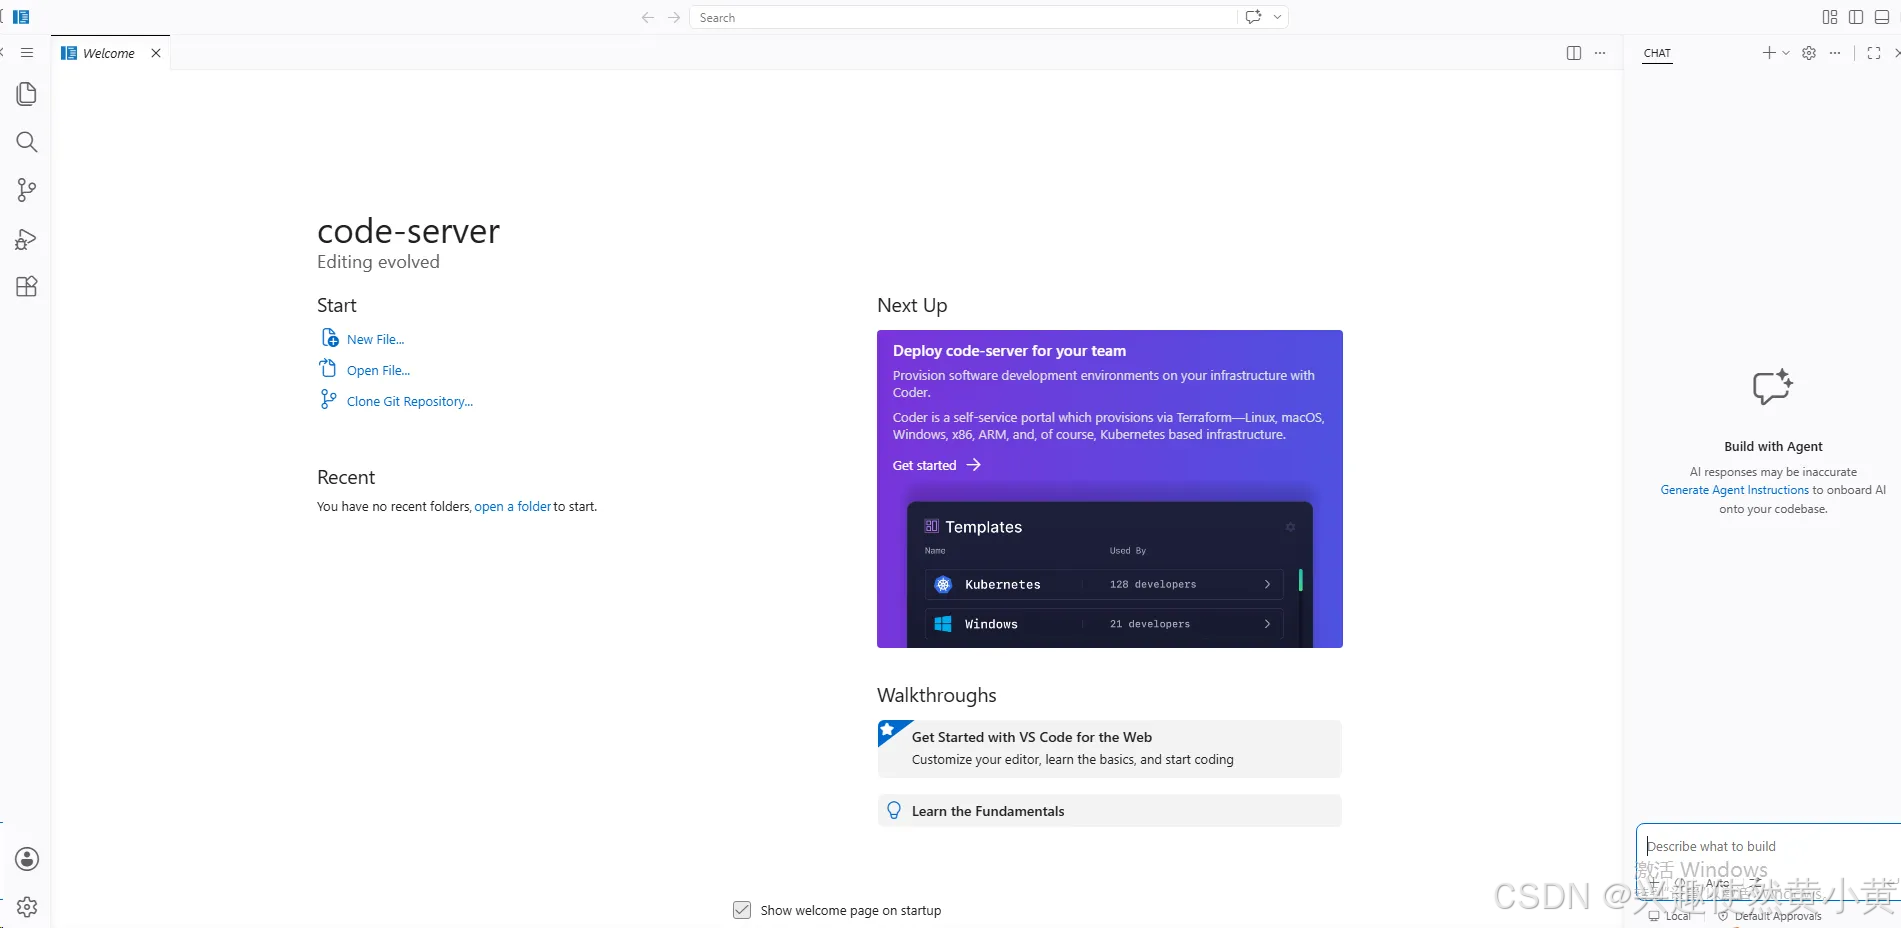Open chat panel More Actions ellipsis
The height and width of the screenshot is (928, 1901).
[x=1835, y=53]
